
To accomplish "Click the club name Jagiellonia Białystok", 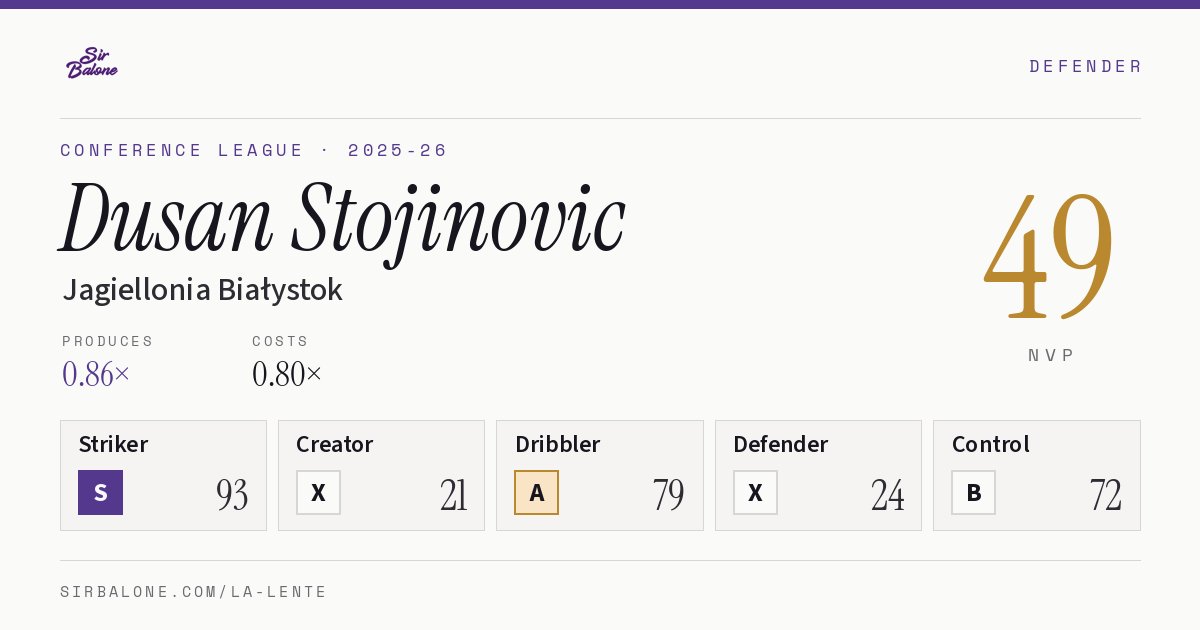I will (202, 290).
